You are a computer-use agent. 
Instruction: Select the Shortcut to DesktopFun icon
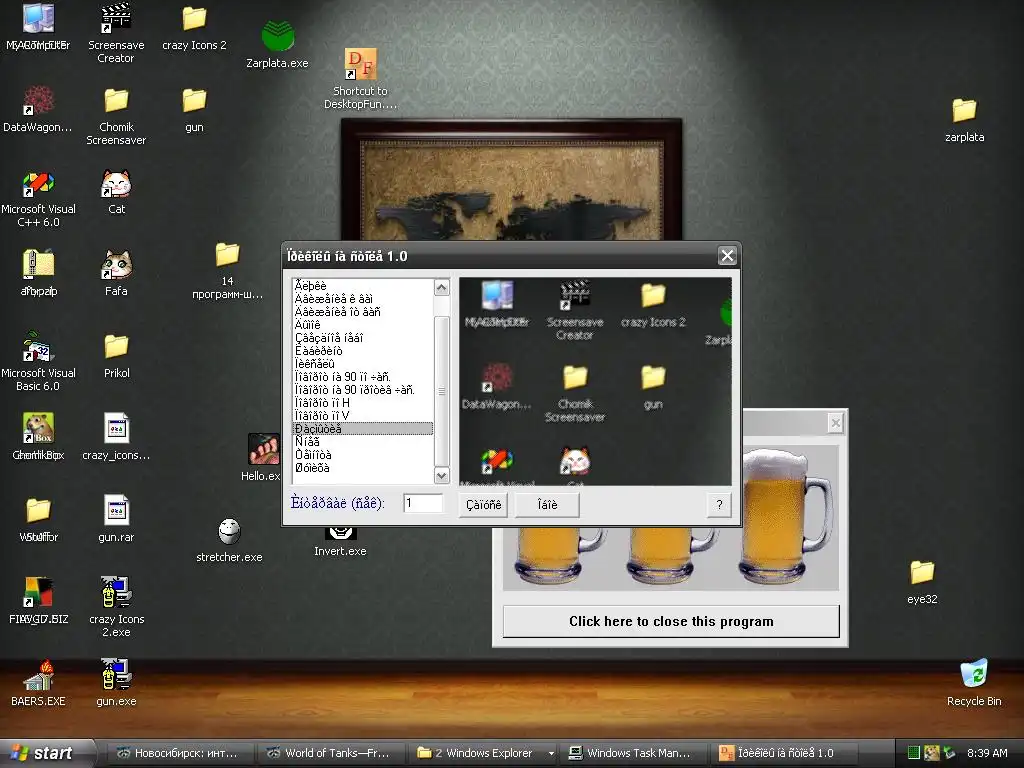coord(360,78)
